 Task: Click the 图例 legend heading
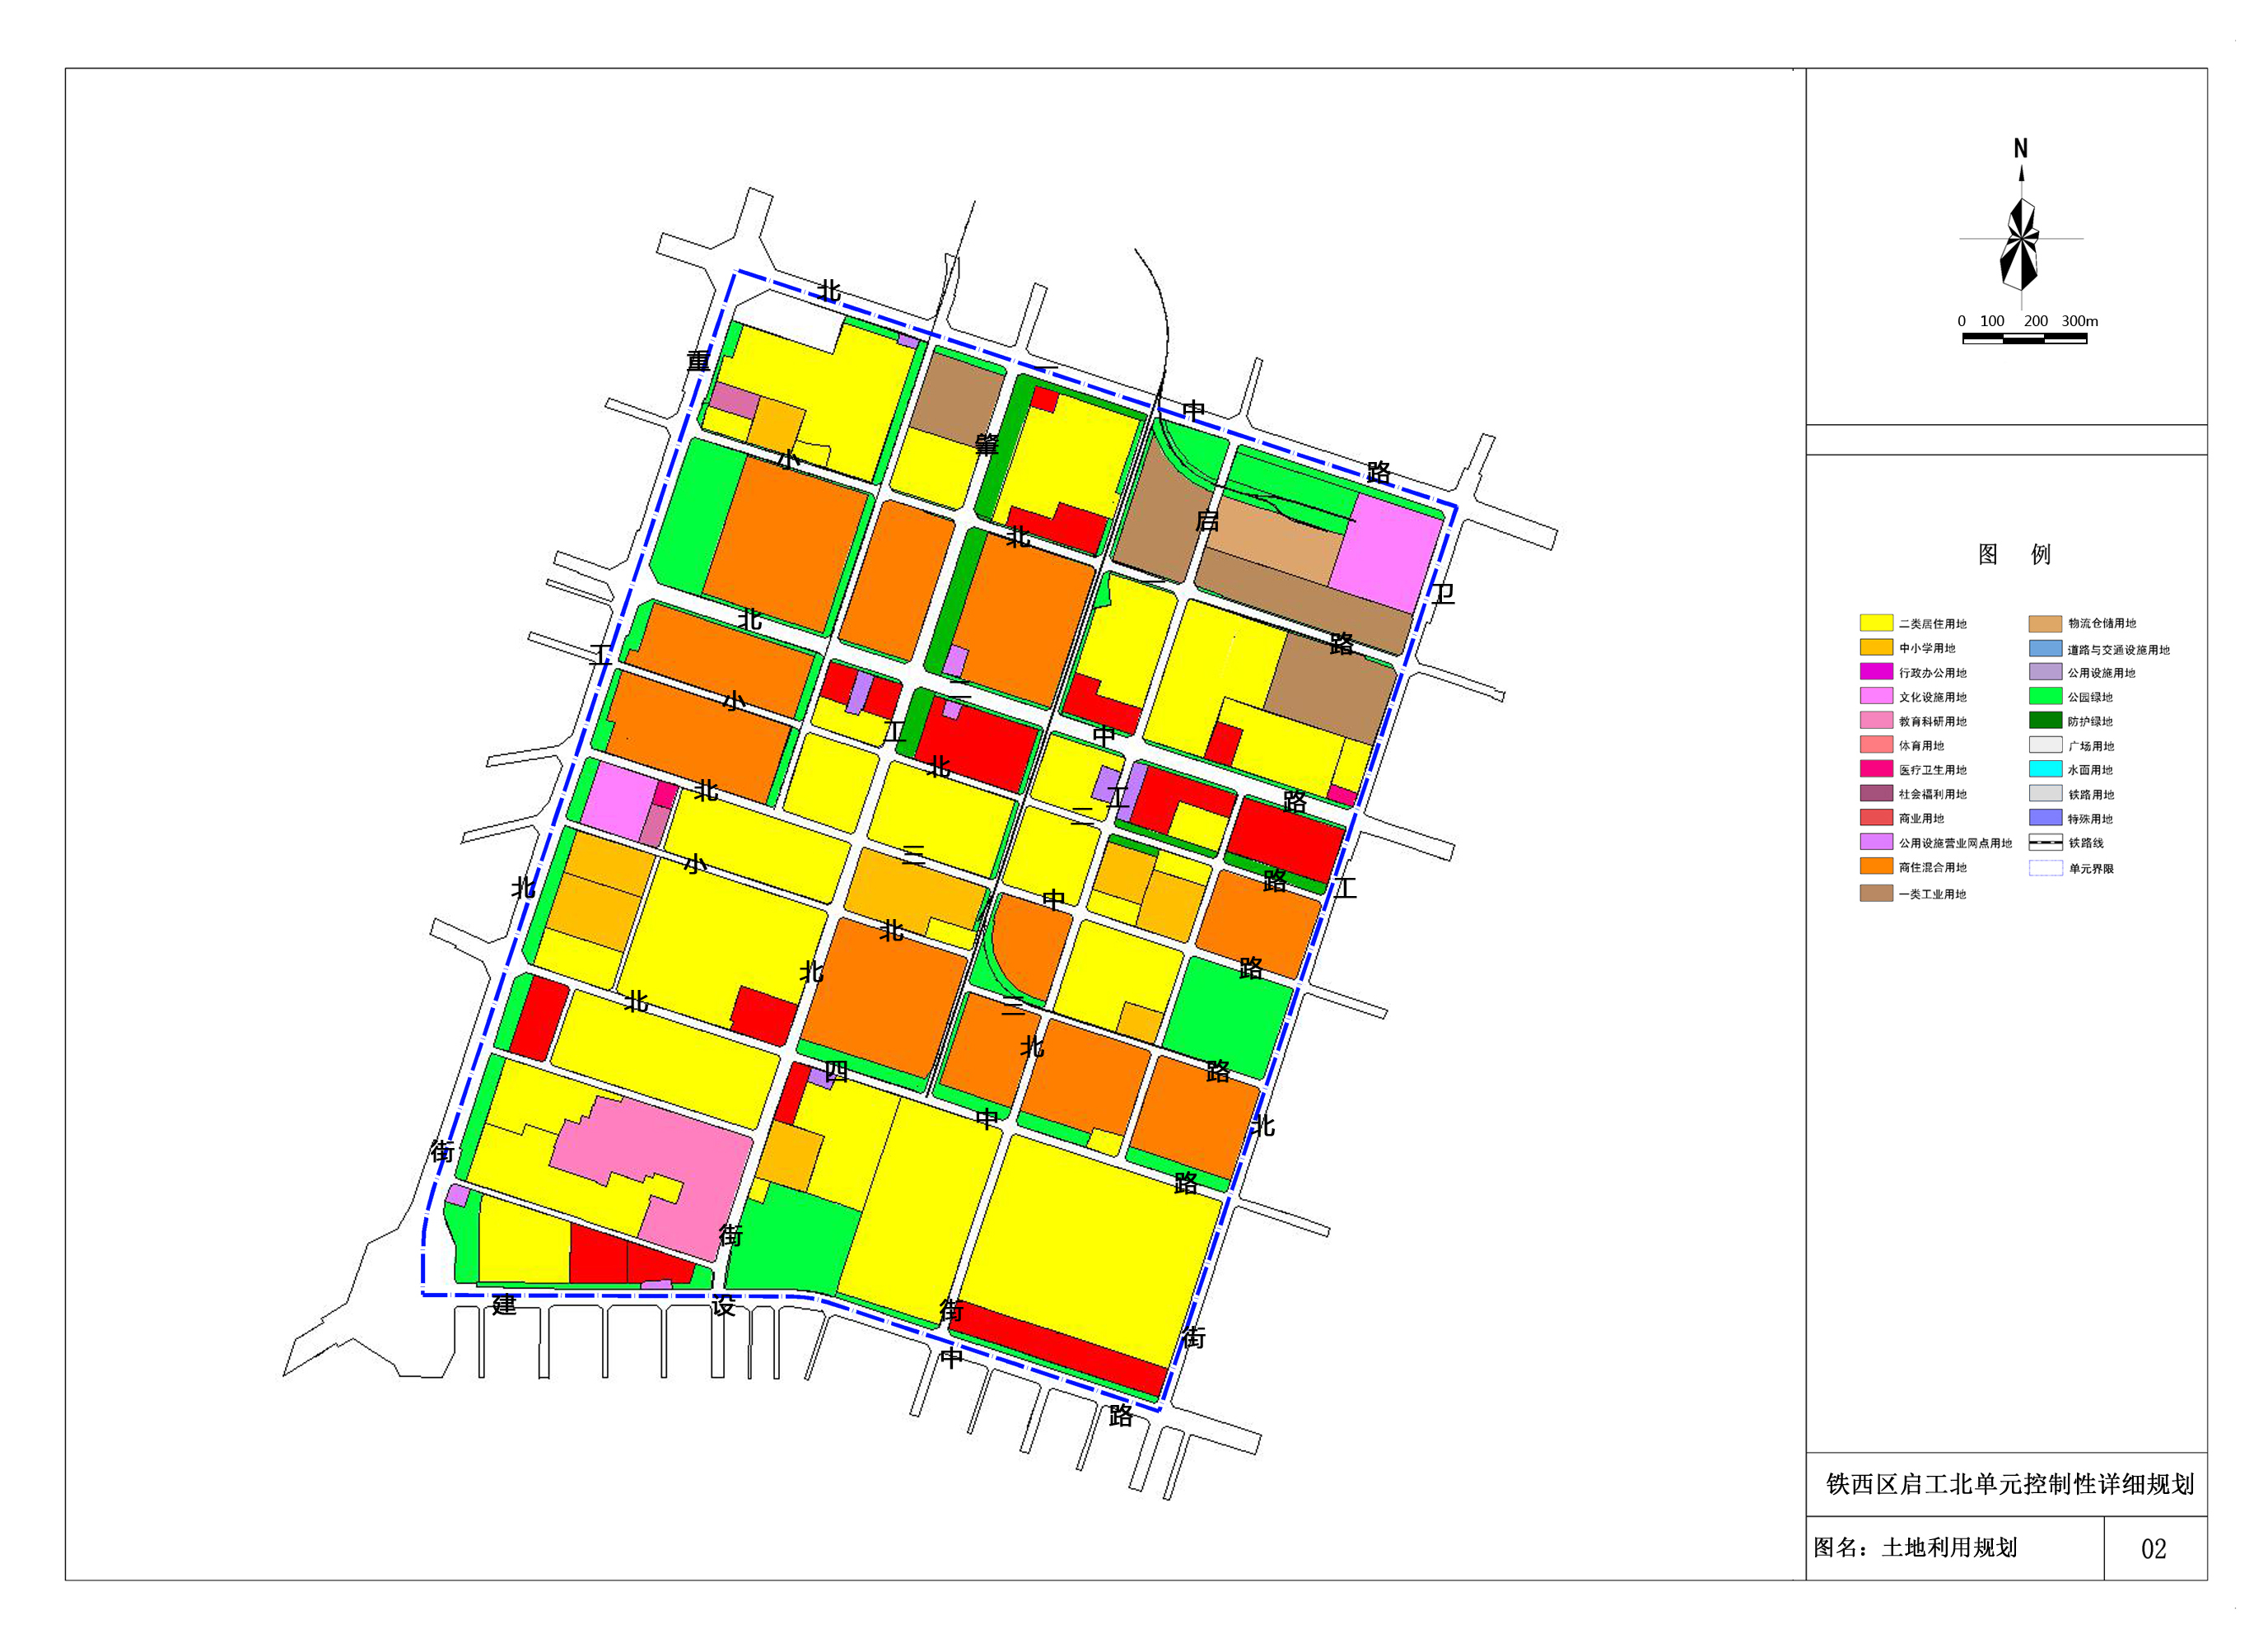(x=2014, y=554)
